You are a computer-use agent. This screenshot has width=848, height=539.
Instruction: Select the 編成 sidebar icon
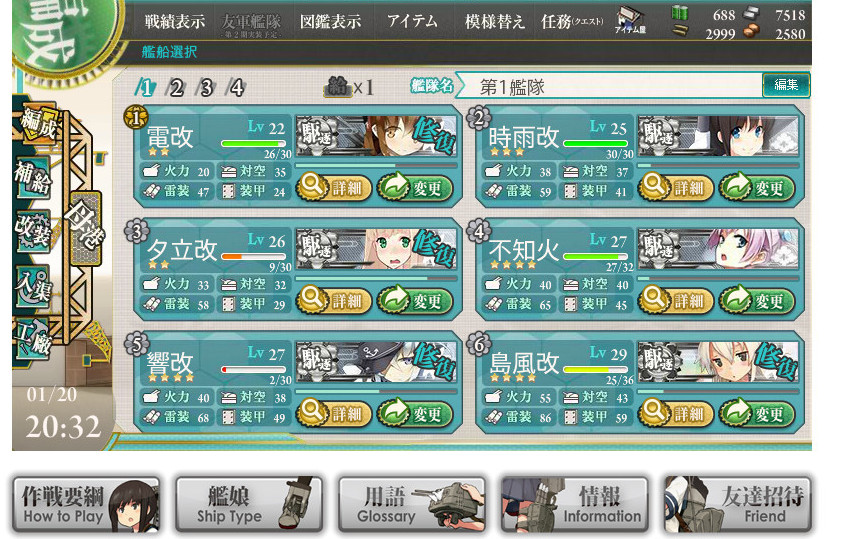[37, 125]
